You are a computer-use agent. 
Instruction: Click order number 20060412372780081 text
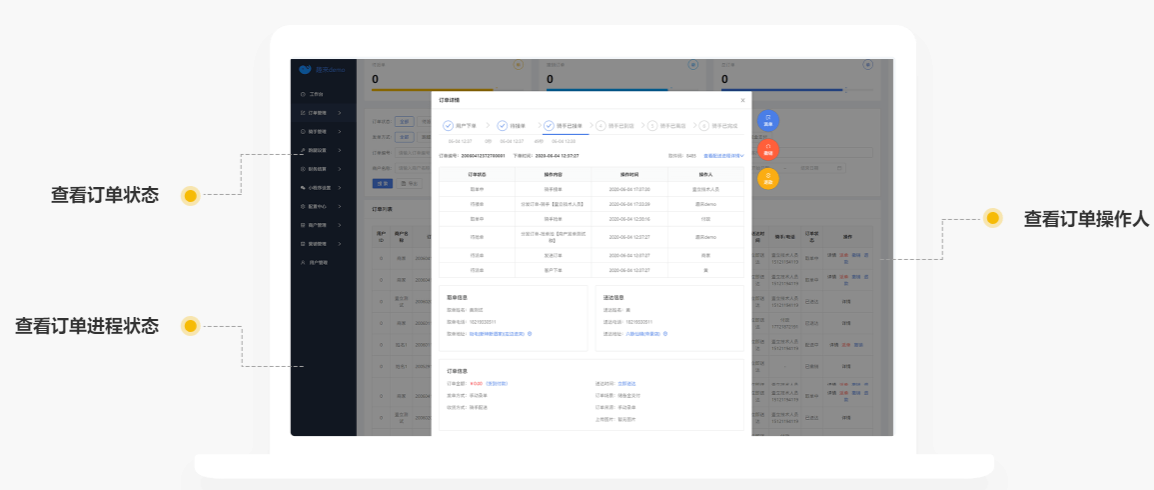pyautogui.click(x=483, y=156)
